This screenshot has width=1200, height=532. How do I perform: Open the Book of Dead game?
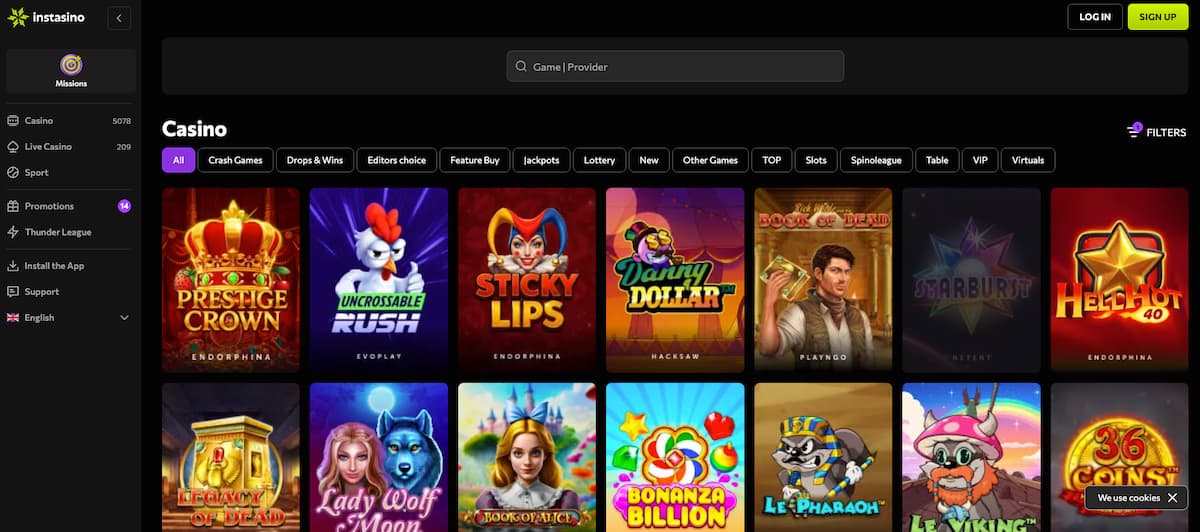point(823,280)
